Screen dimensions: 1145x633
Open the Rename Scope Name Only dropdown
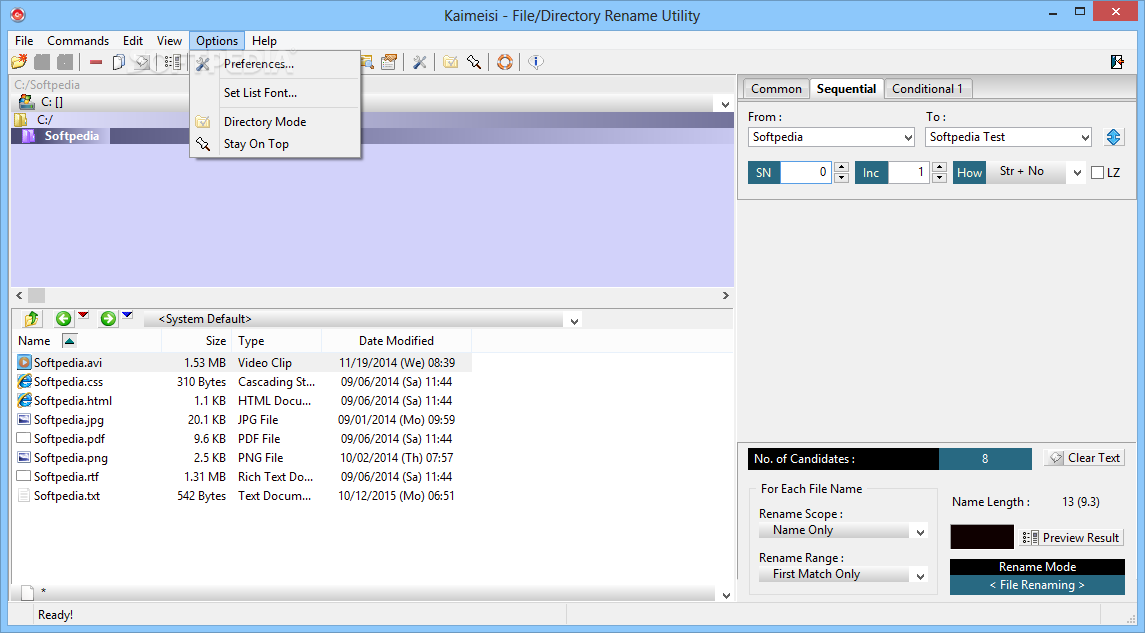click(x=920, y=532)
